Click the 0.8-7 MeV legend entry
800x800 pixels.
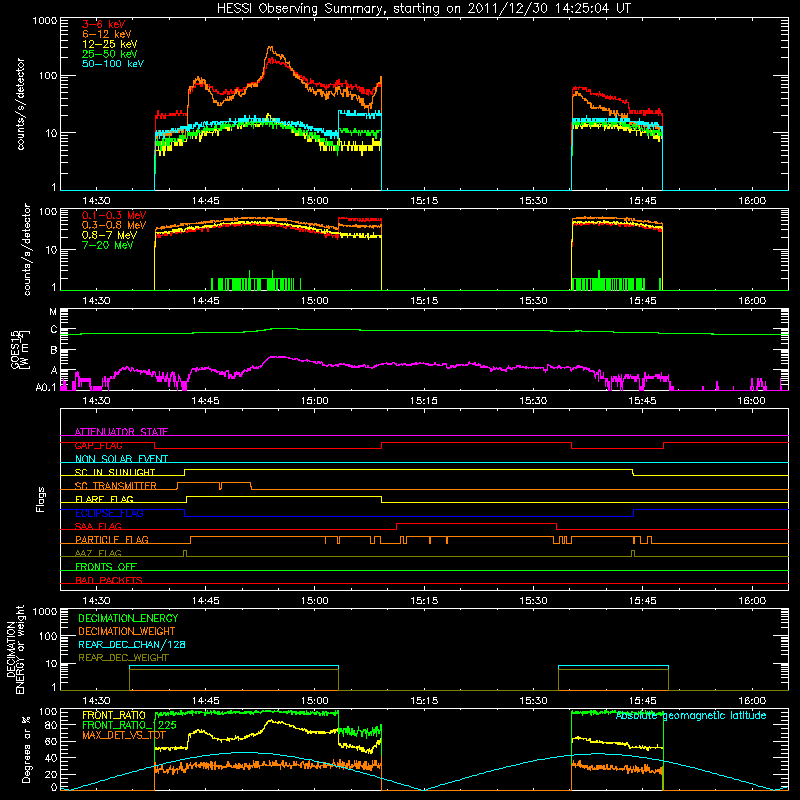point(109,235)
